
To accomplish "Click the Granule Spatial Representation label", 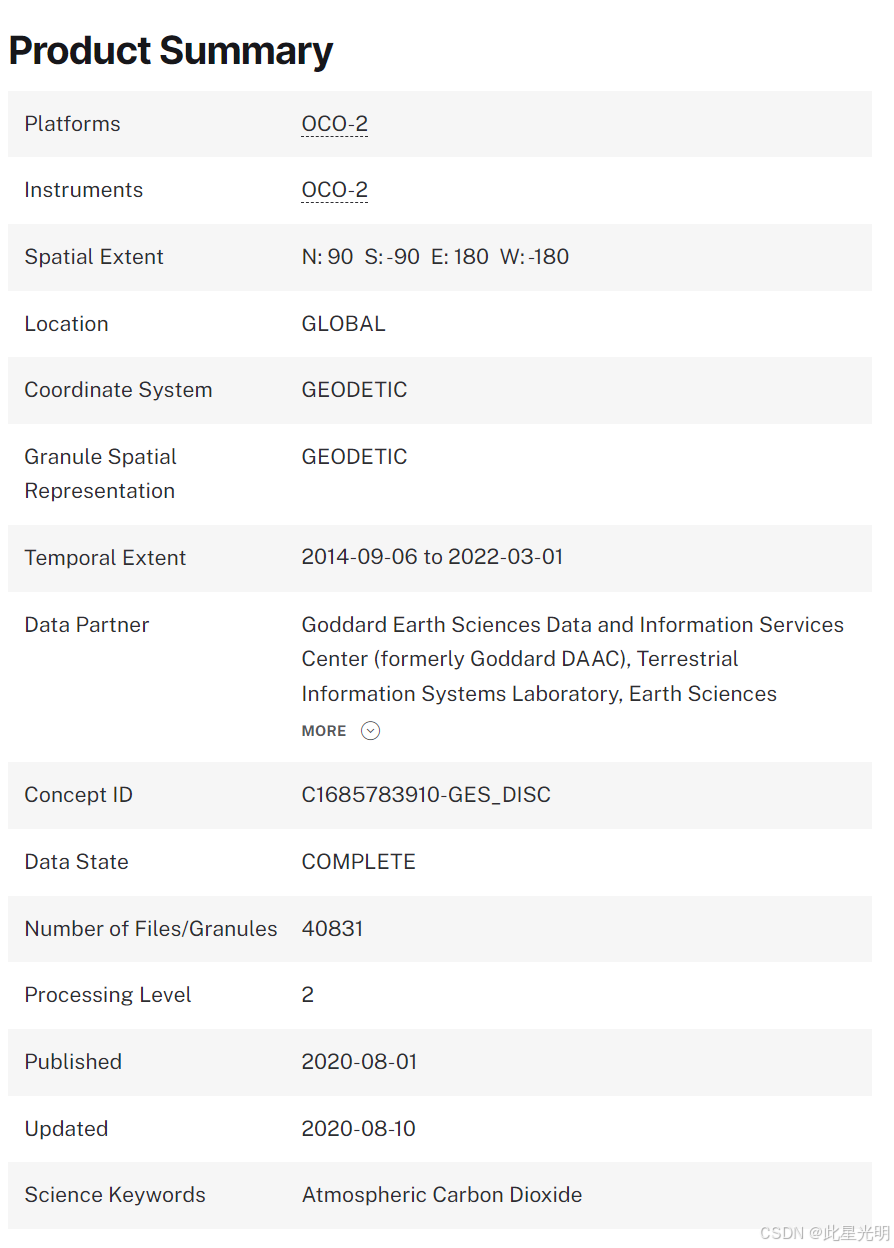I will click(x=100, y=474).
